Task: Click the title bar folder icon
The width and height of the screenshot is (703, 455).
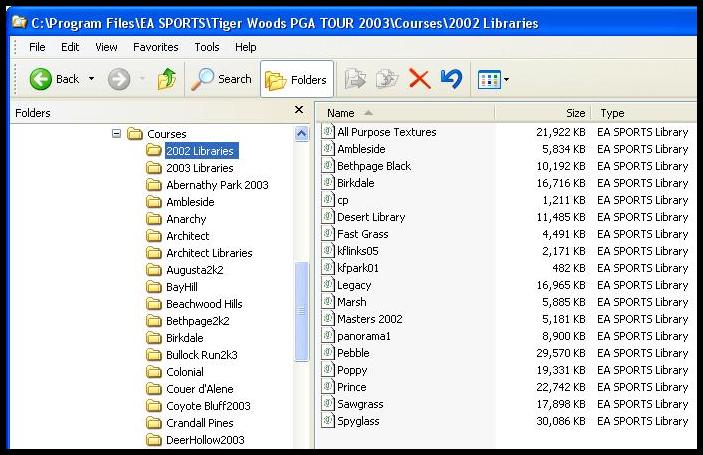Action: tap(19, 22)
